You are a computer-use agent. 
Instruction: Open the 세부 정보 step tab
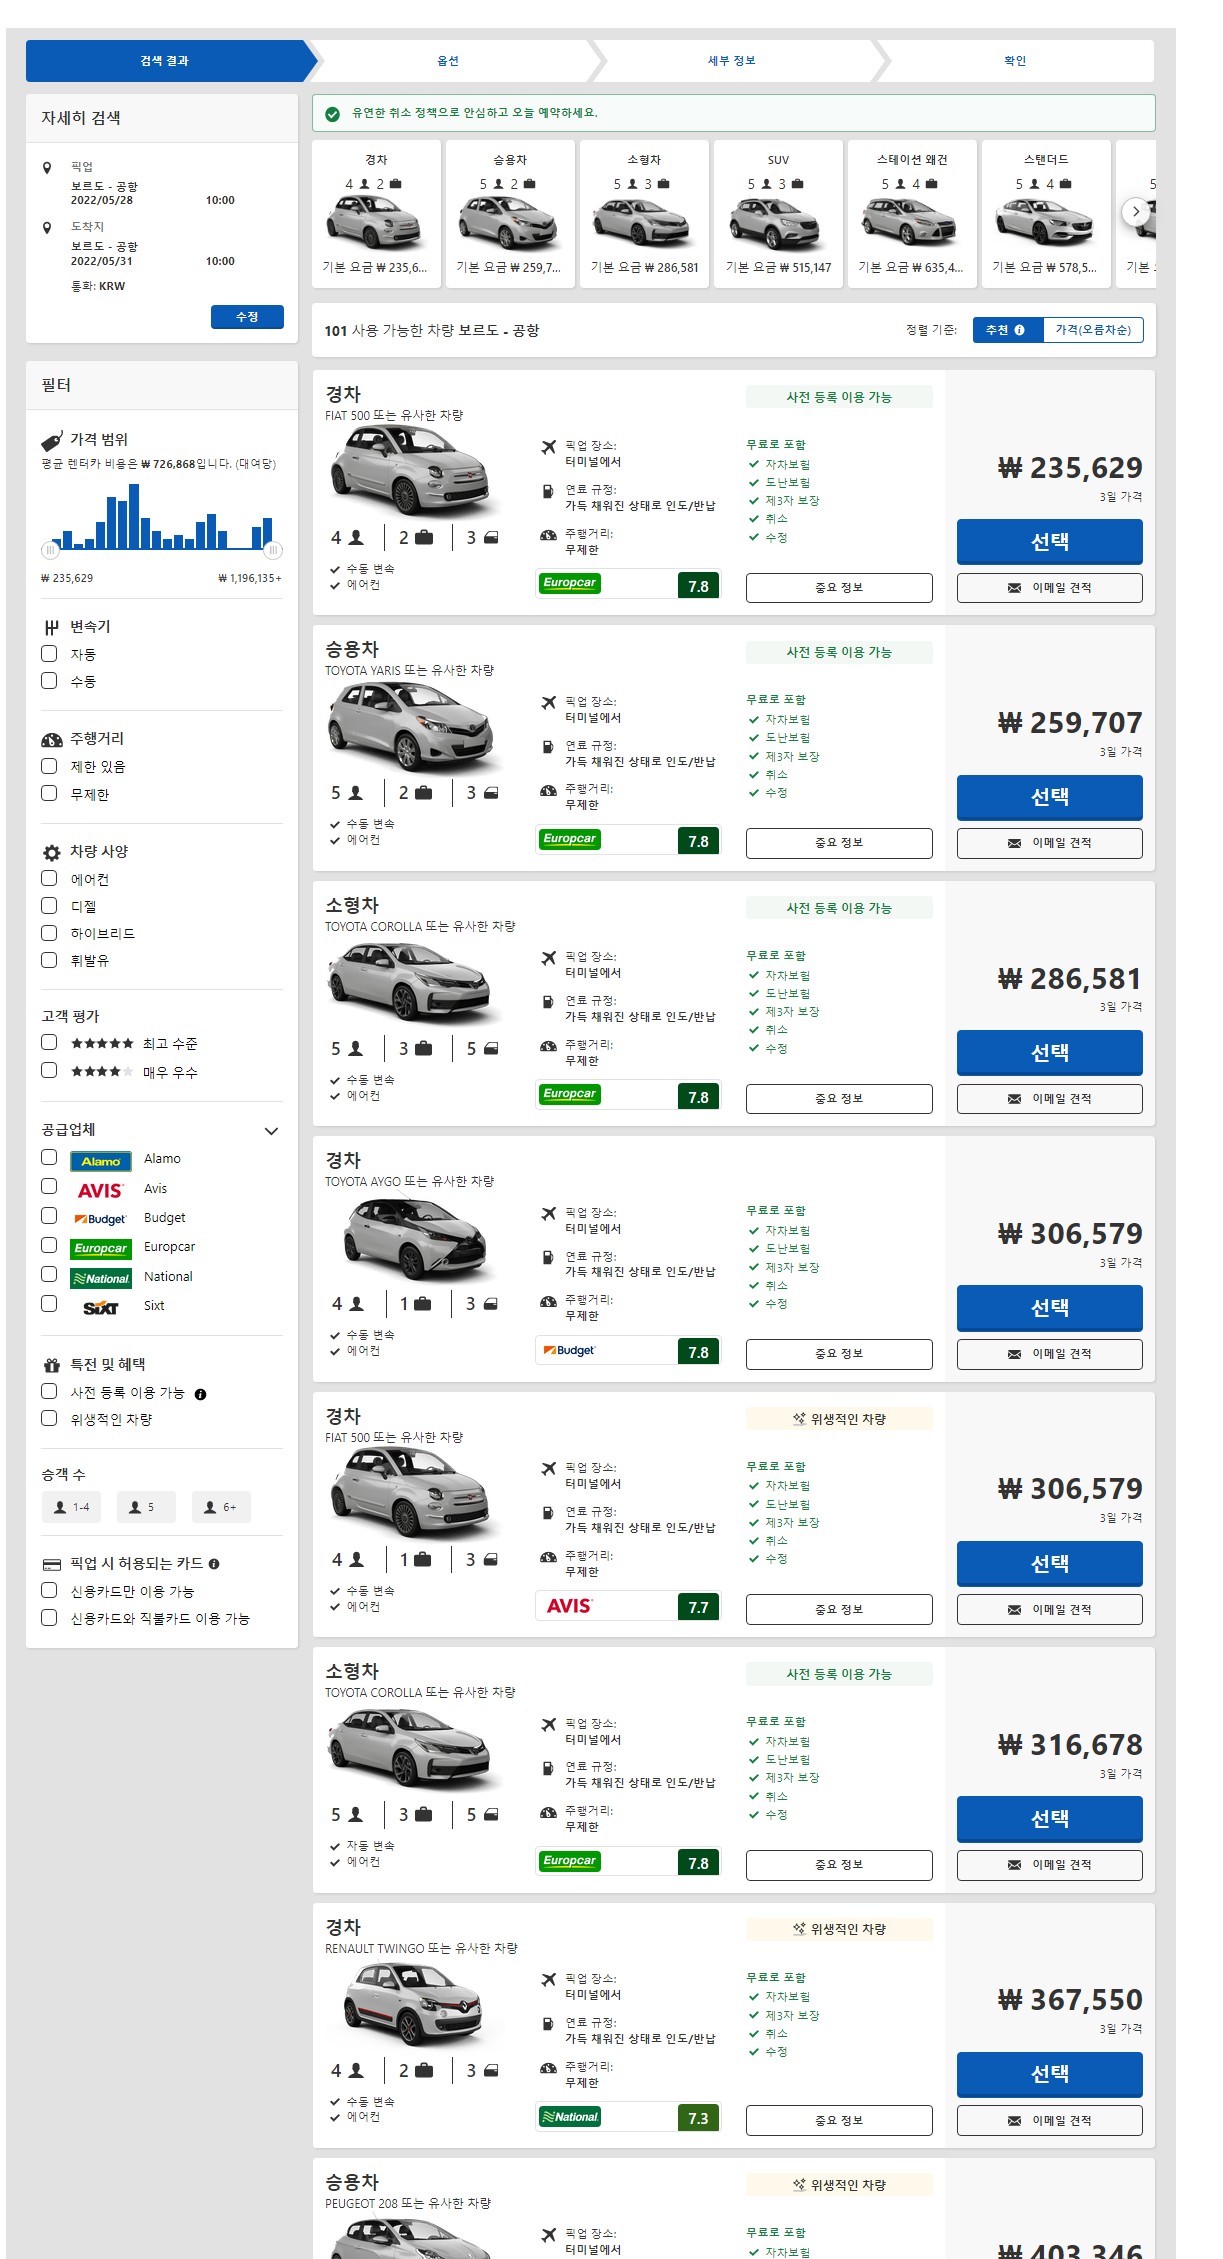pos(732,61)
